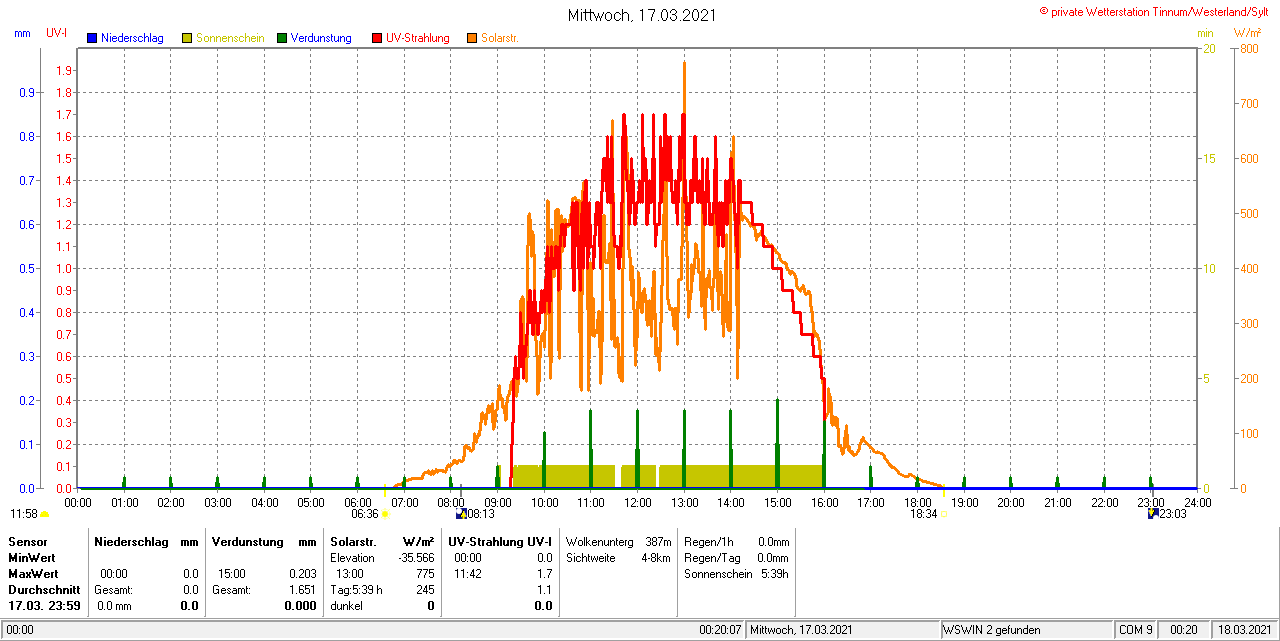This screenshot has height=641, width=1280.
Task: Click the sunset icon next to 18:34
Action: 943,514
